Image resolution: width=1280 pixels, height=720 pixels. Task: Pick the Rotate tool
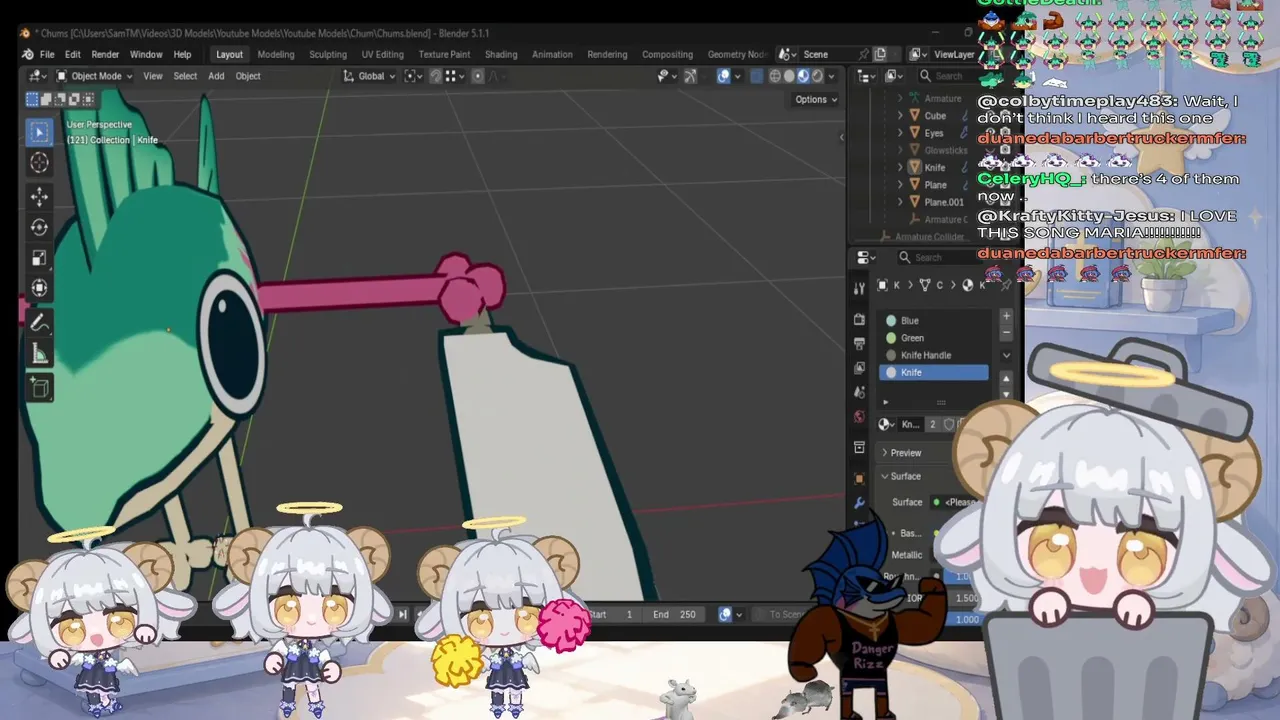pyautogui.click(x=40, y=227)
